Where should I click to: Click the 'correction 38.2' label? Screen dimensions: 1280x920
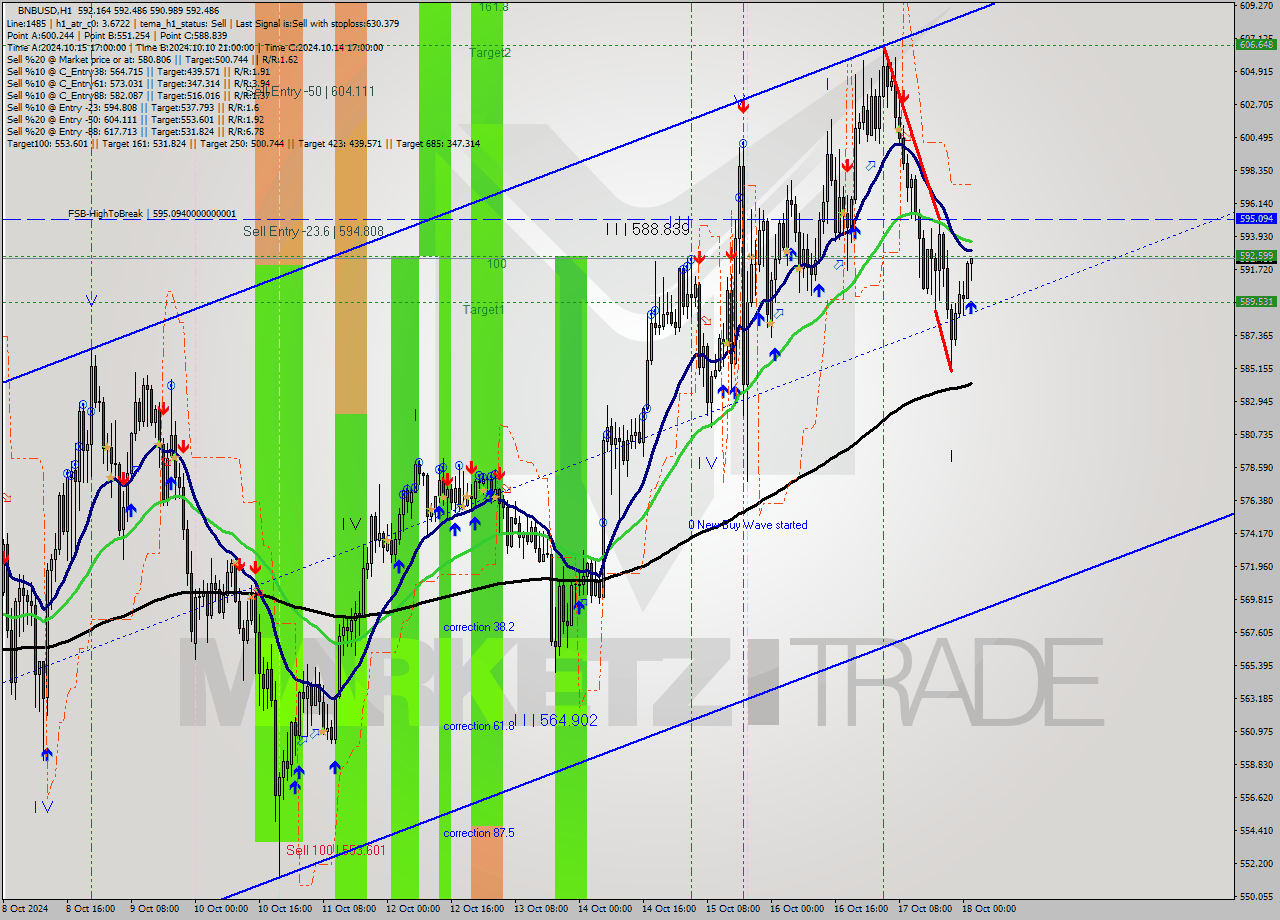tap(479, 627)
